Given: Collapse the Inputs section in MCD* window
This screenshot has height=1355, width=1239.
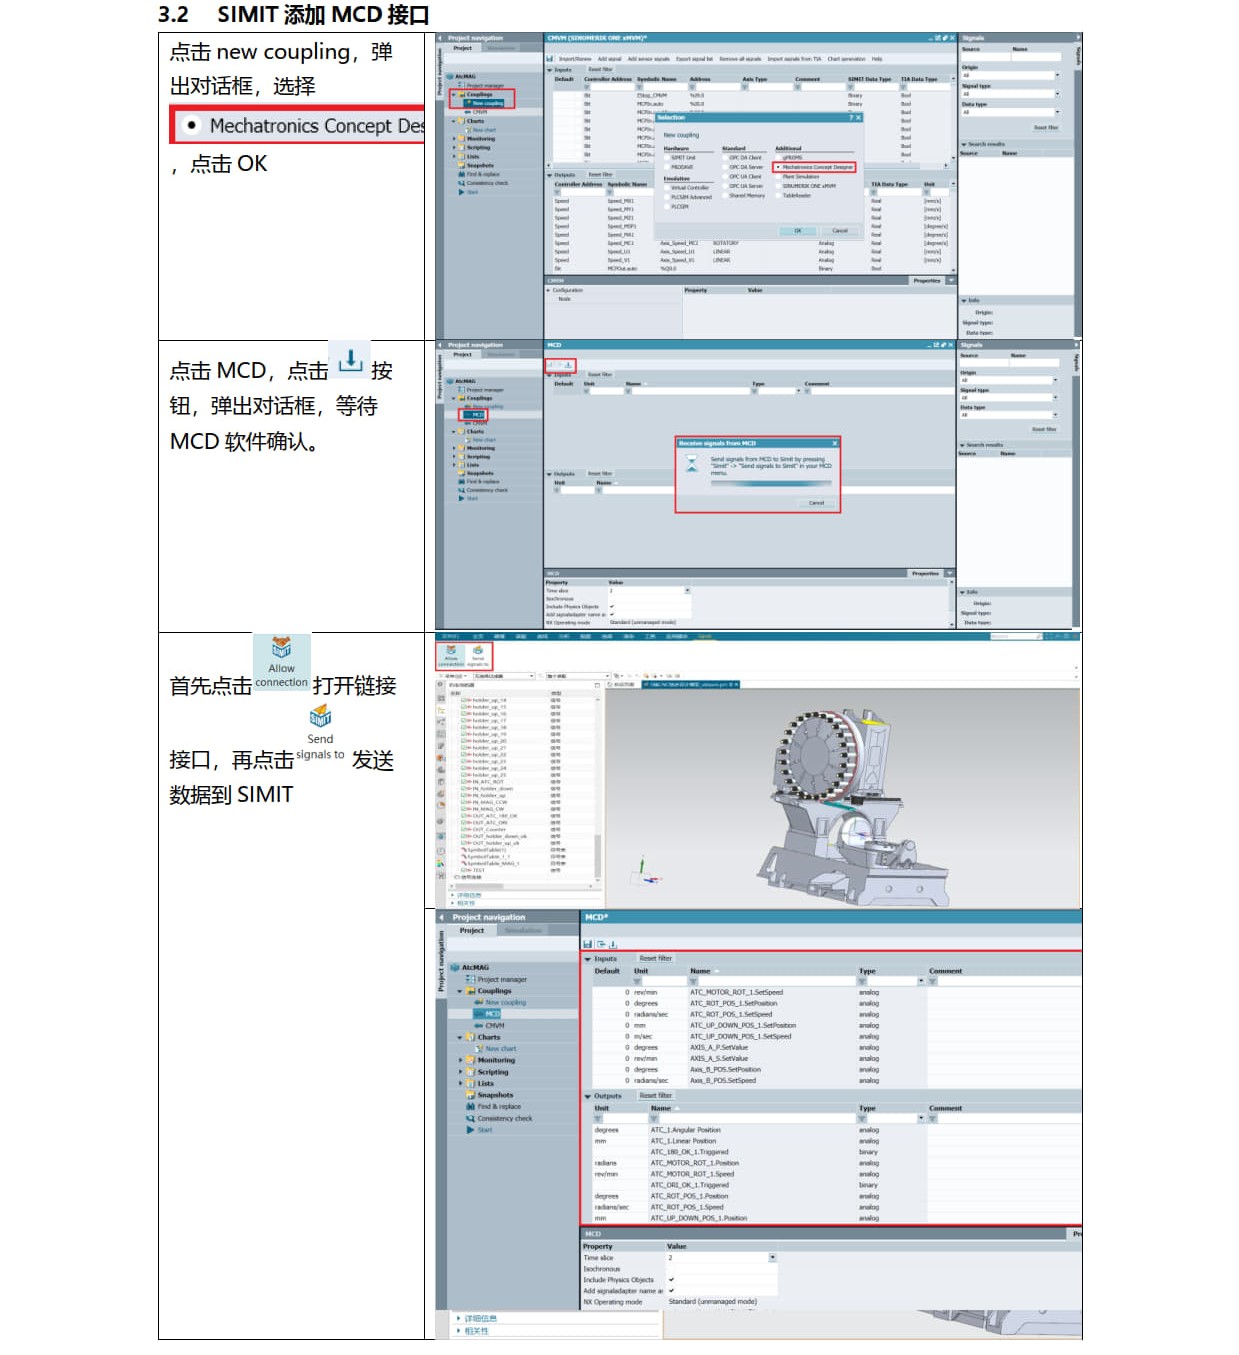Looking at the screenshot, I should (x=588, y=958).
